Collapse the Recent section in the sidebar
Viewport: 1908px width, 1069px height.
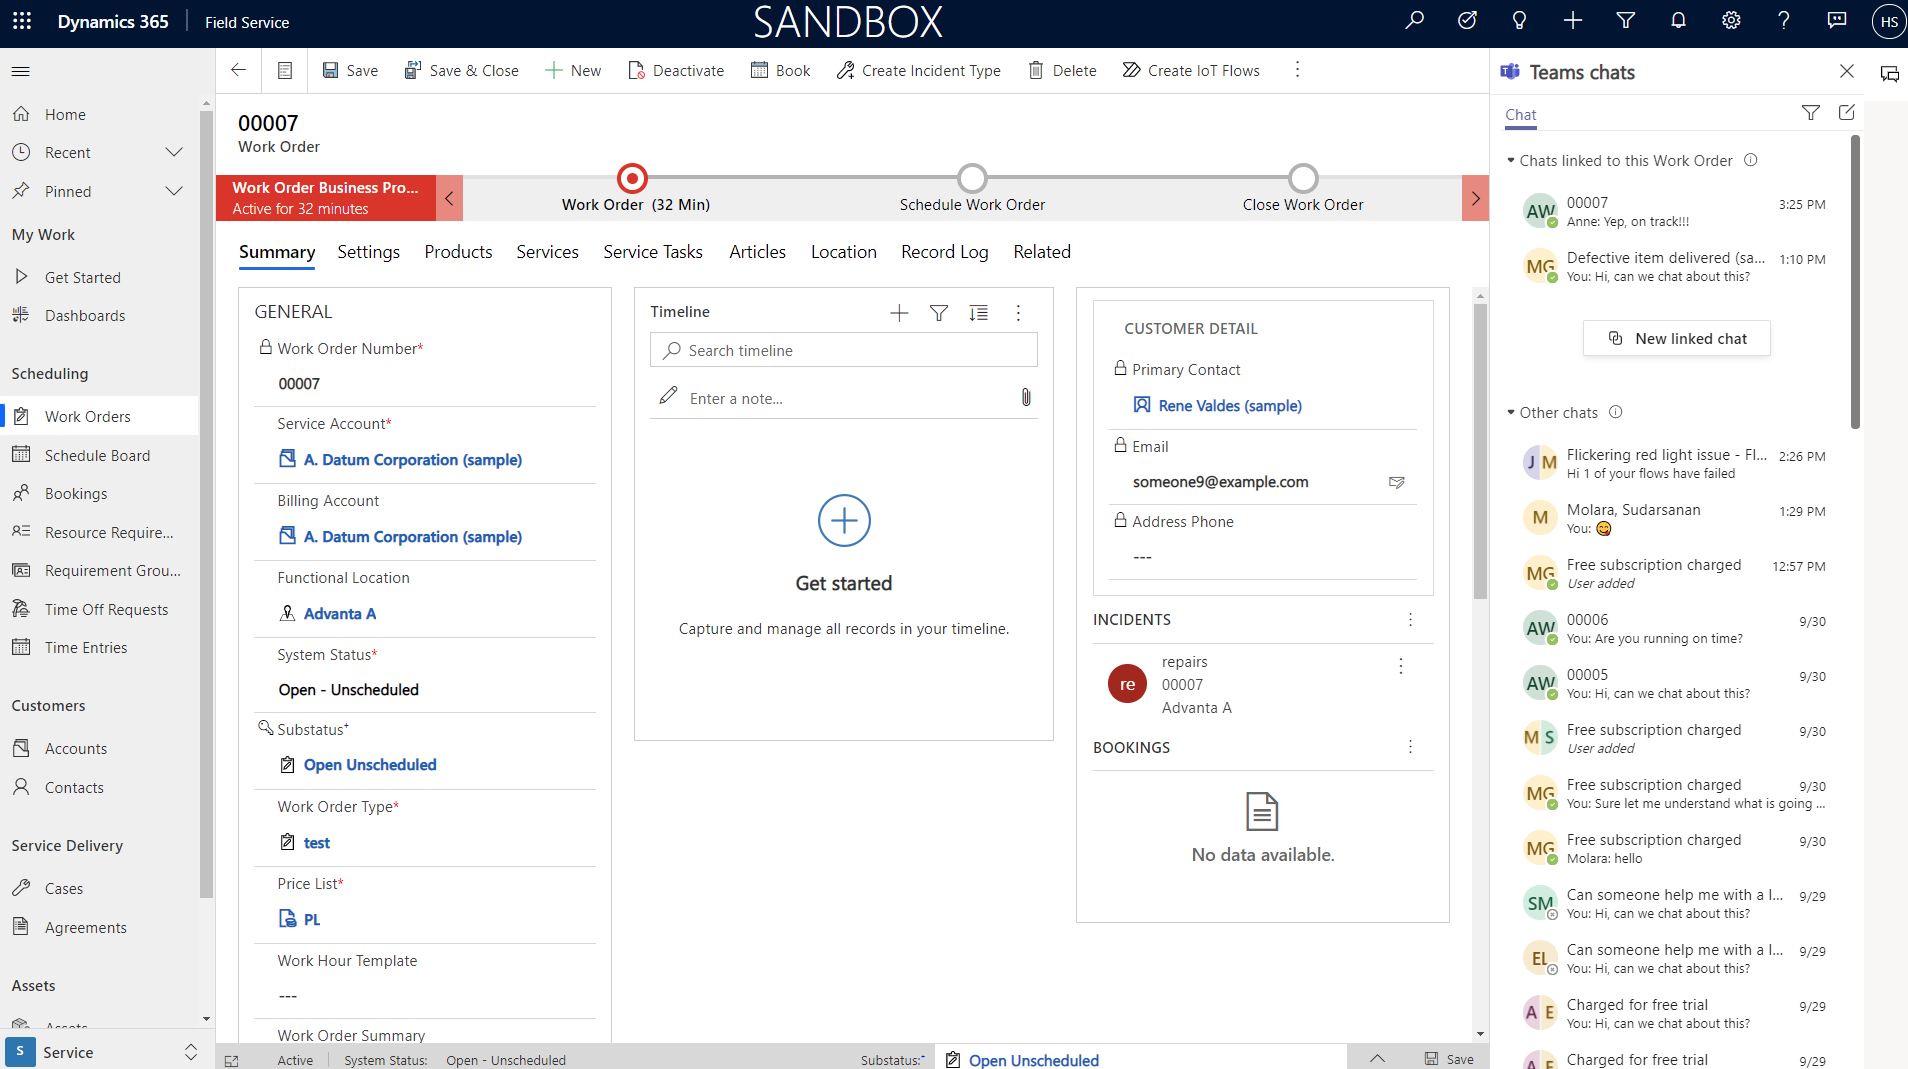(174, 152)
